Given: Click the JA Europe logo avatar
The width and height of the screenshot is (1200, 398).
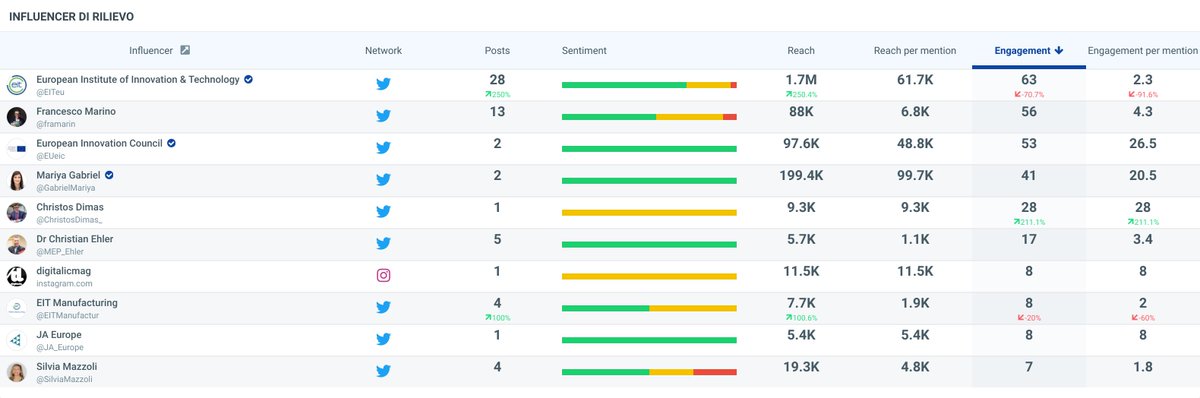Looking at the screenshot, I should coord(16,340).
